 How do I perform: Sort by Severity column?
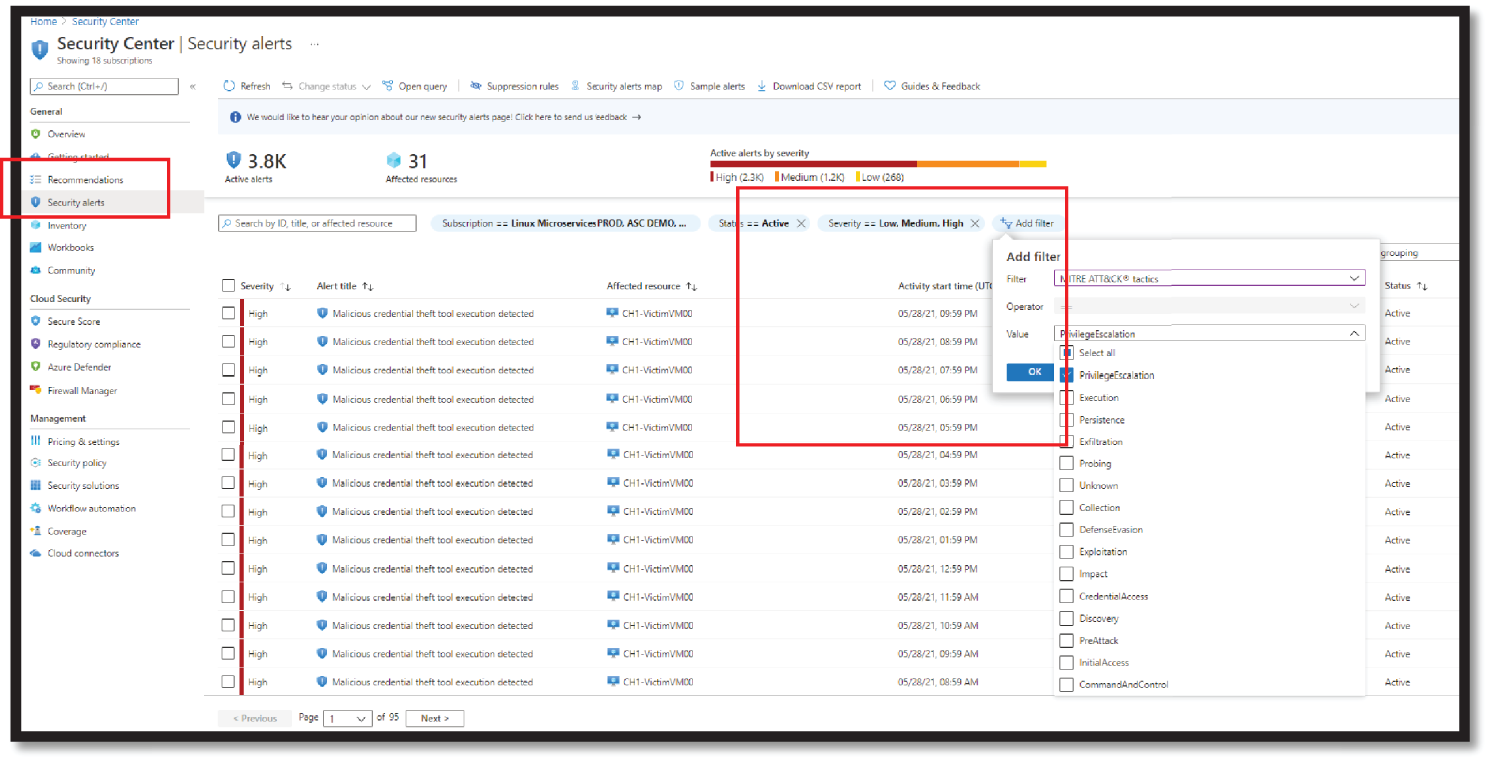coord(265,287)
